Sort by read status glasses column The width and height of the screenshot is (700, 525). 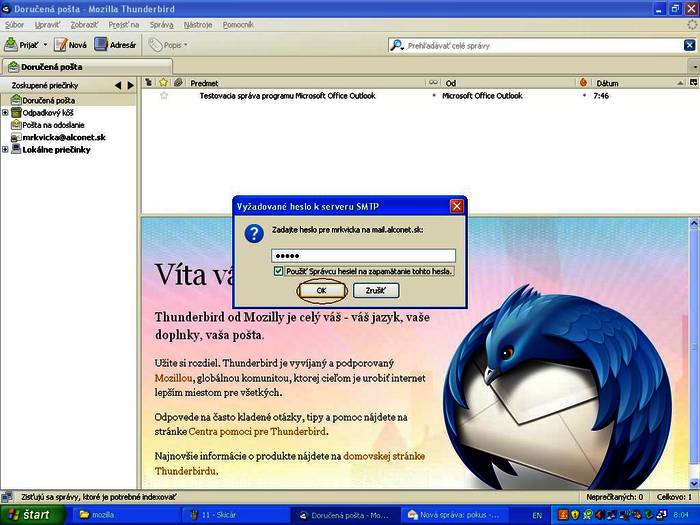(433, 83)
